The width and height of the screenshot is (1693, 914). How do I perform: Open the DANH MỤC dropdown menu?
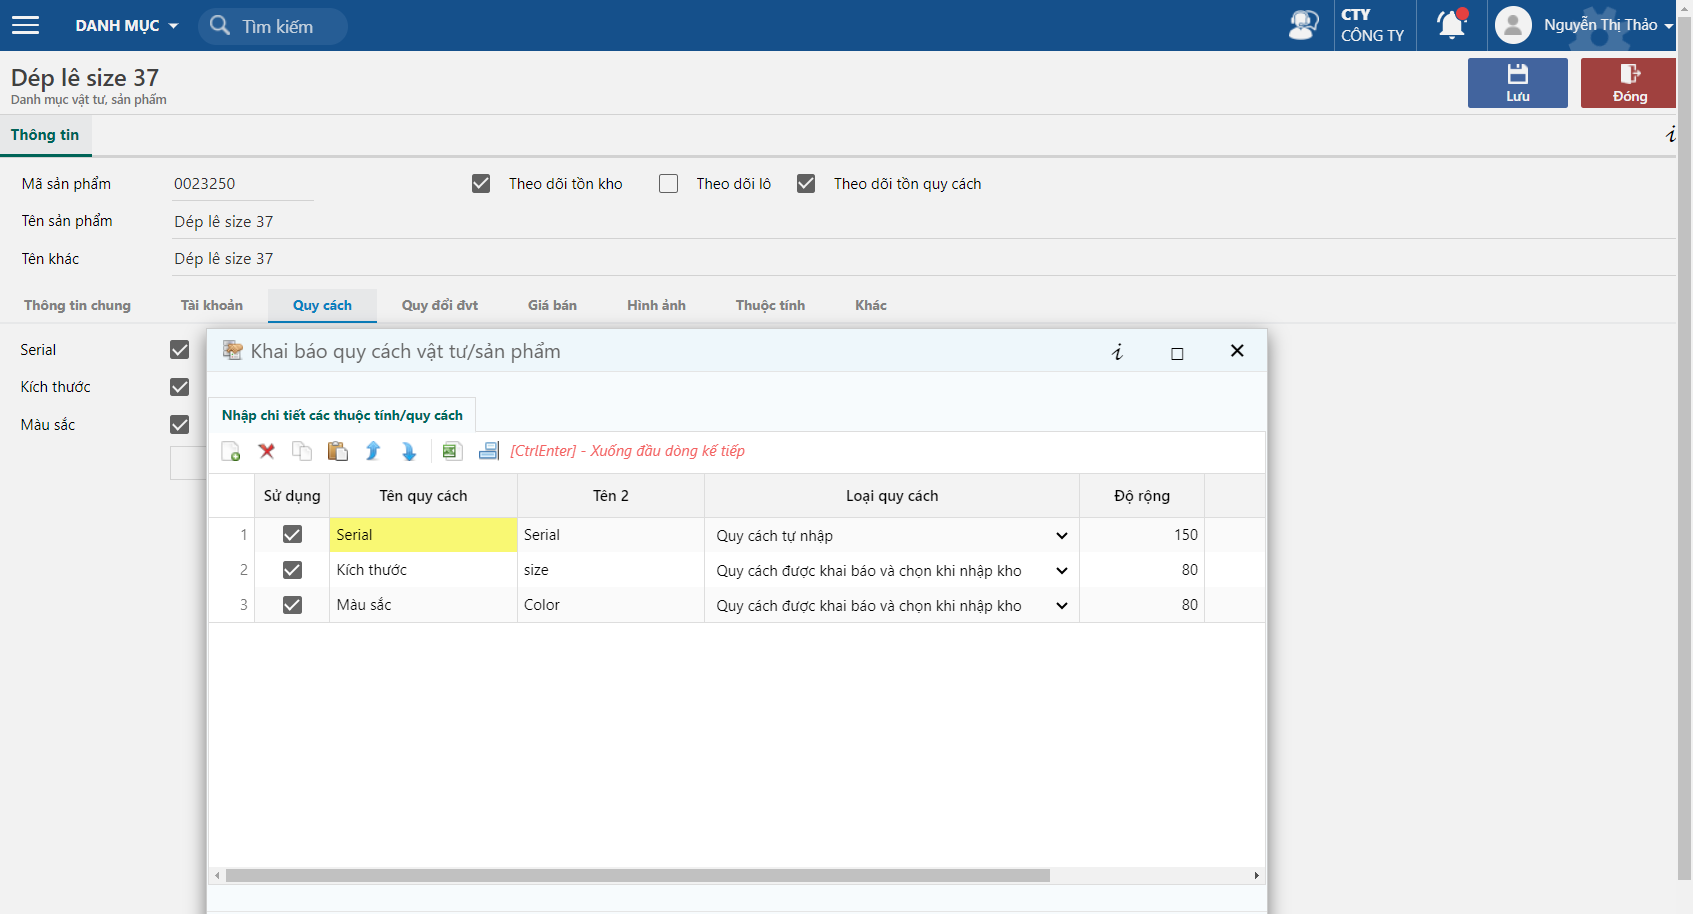127,26
